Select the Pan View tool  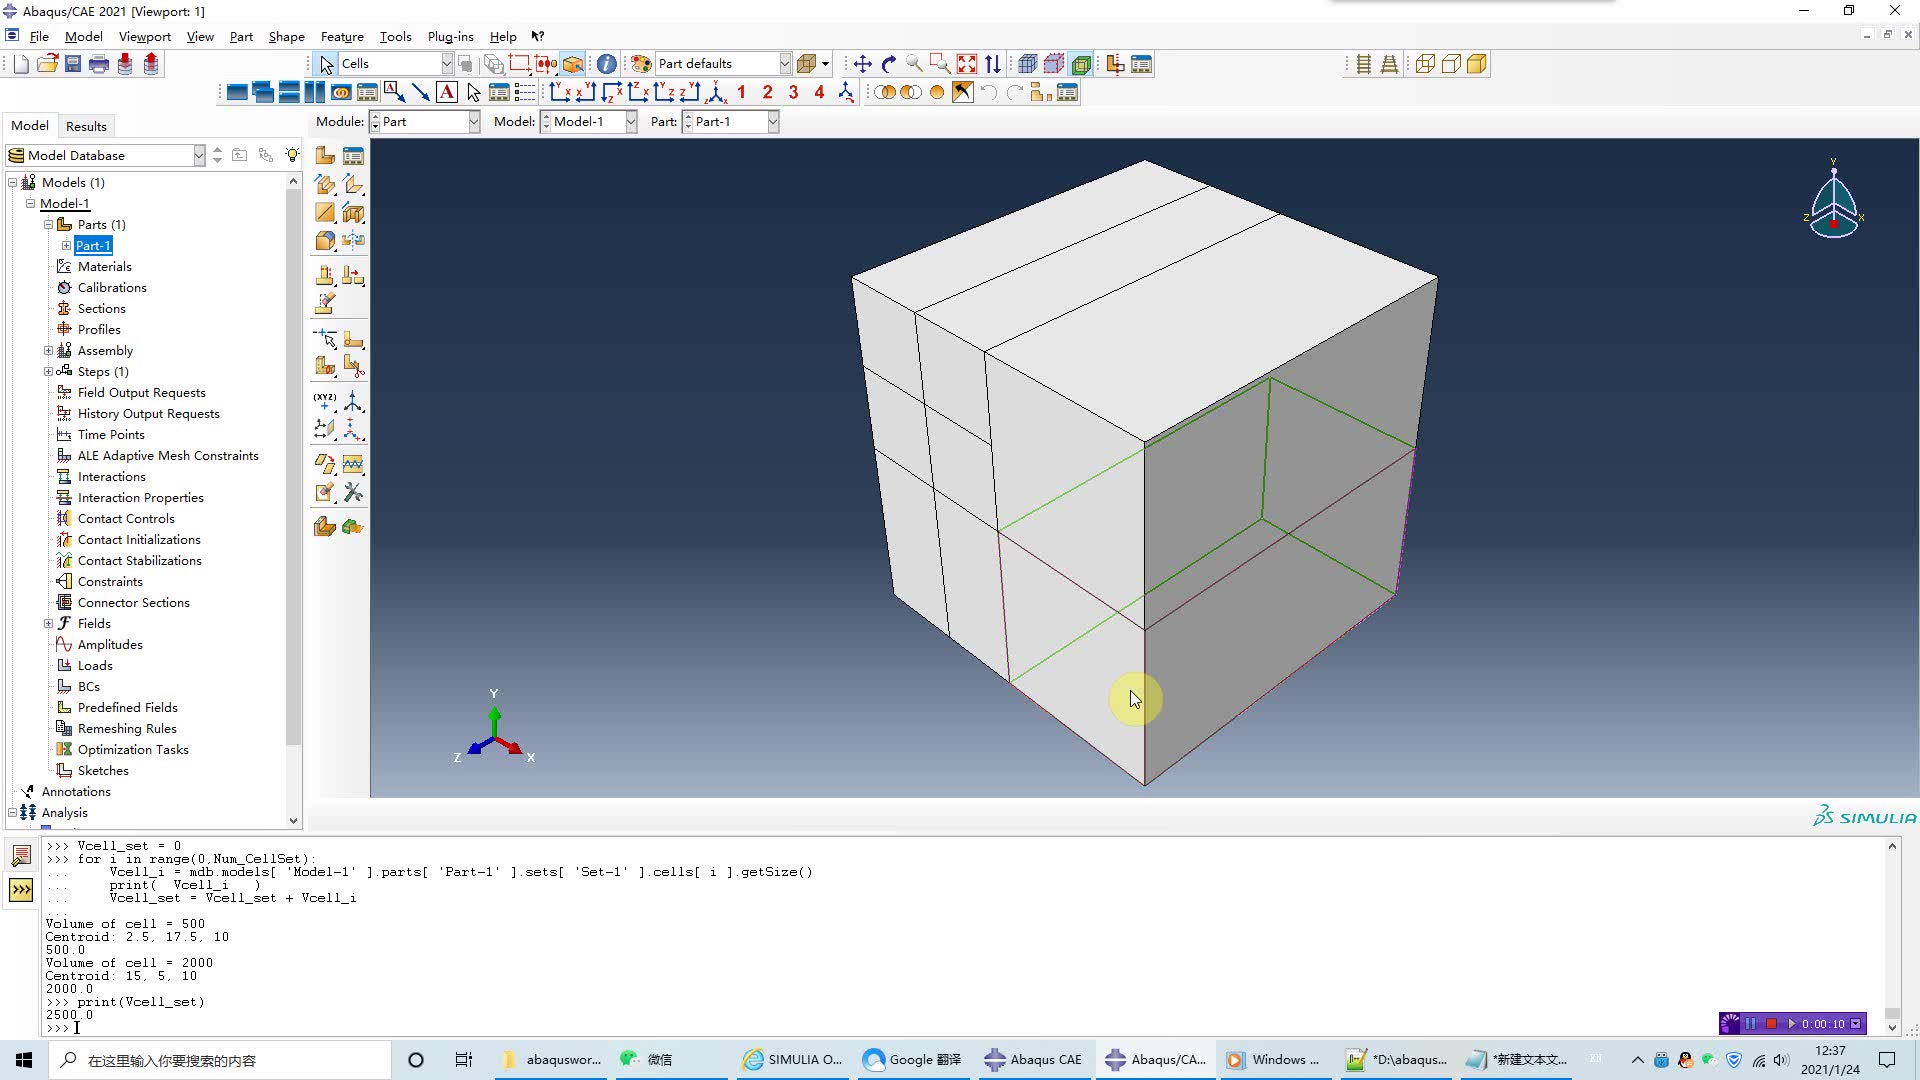tap(862, 63)
